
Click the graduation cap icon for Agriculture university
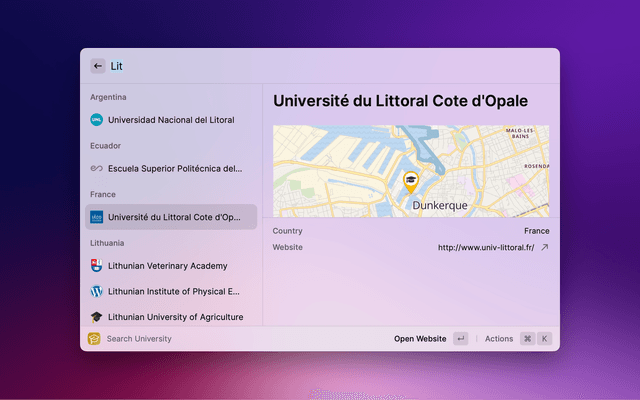click(x=97, y=317)
